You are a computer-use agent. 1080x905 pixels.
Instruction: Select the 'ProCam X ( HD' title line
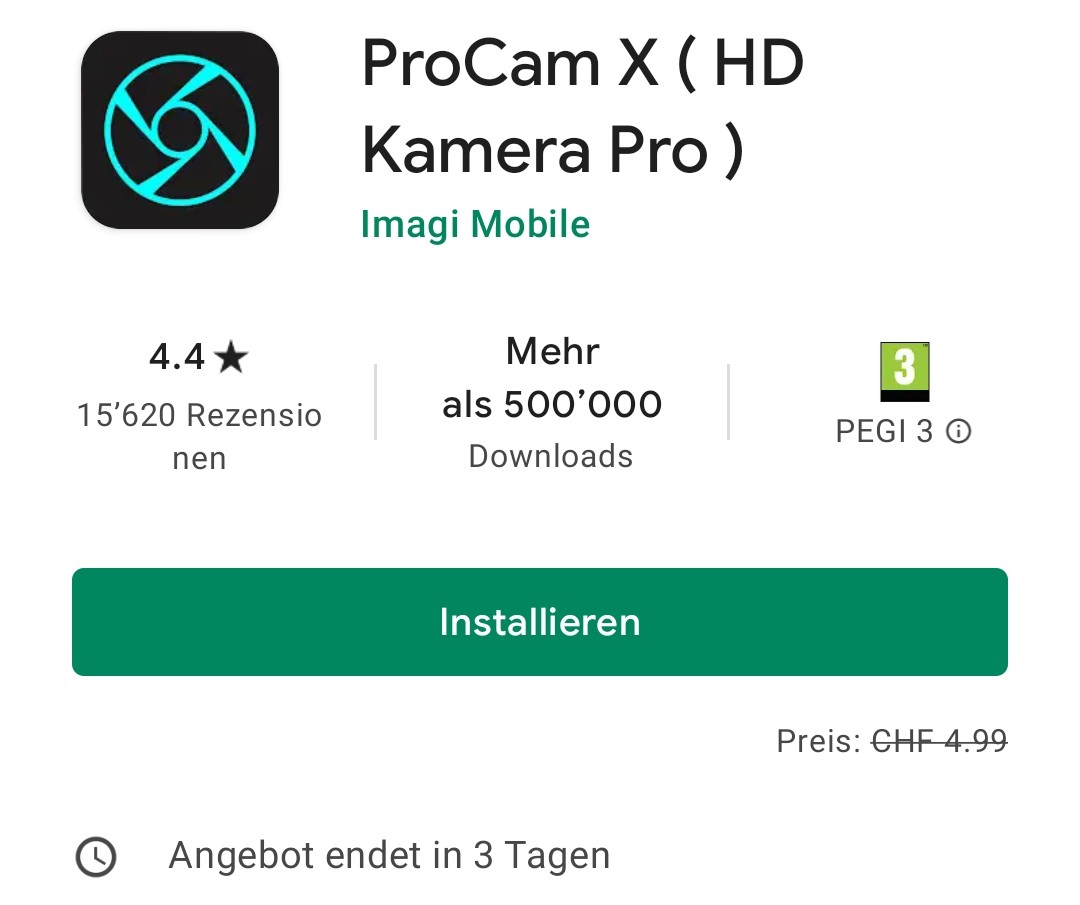coord(583,64)
